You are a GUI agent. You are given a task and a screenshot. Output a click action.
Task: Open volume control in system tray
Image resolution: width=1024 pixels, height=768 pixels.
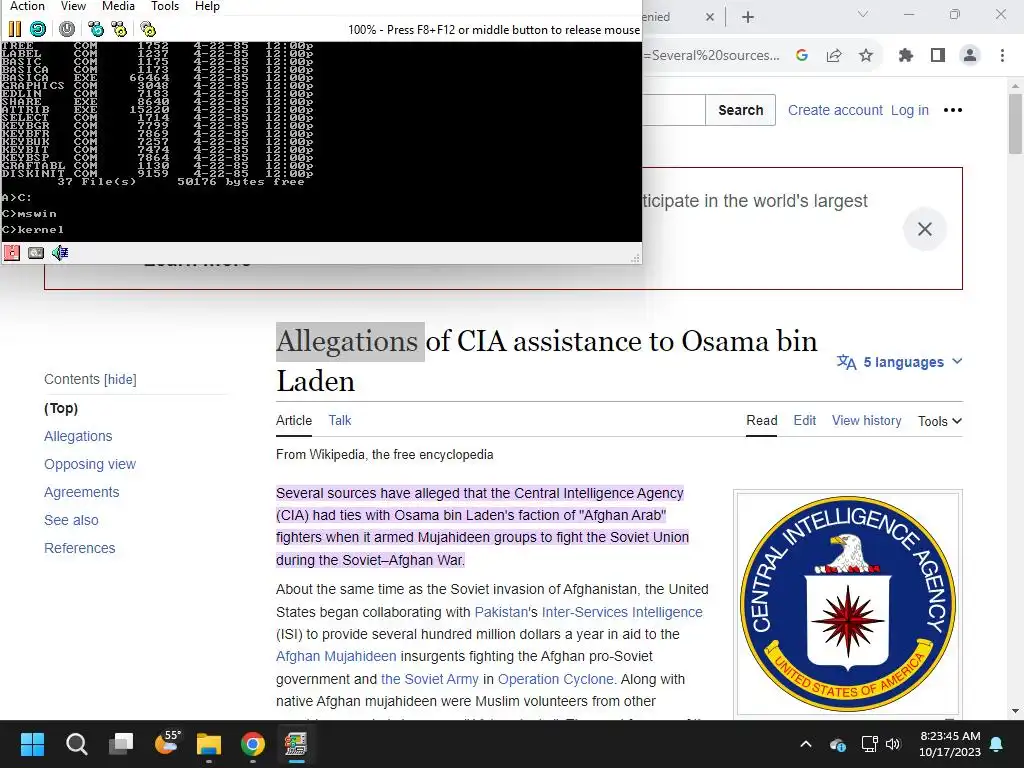click(x=893, y=744)
